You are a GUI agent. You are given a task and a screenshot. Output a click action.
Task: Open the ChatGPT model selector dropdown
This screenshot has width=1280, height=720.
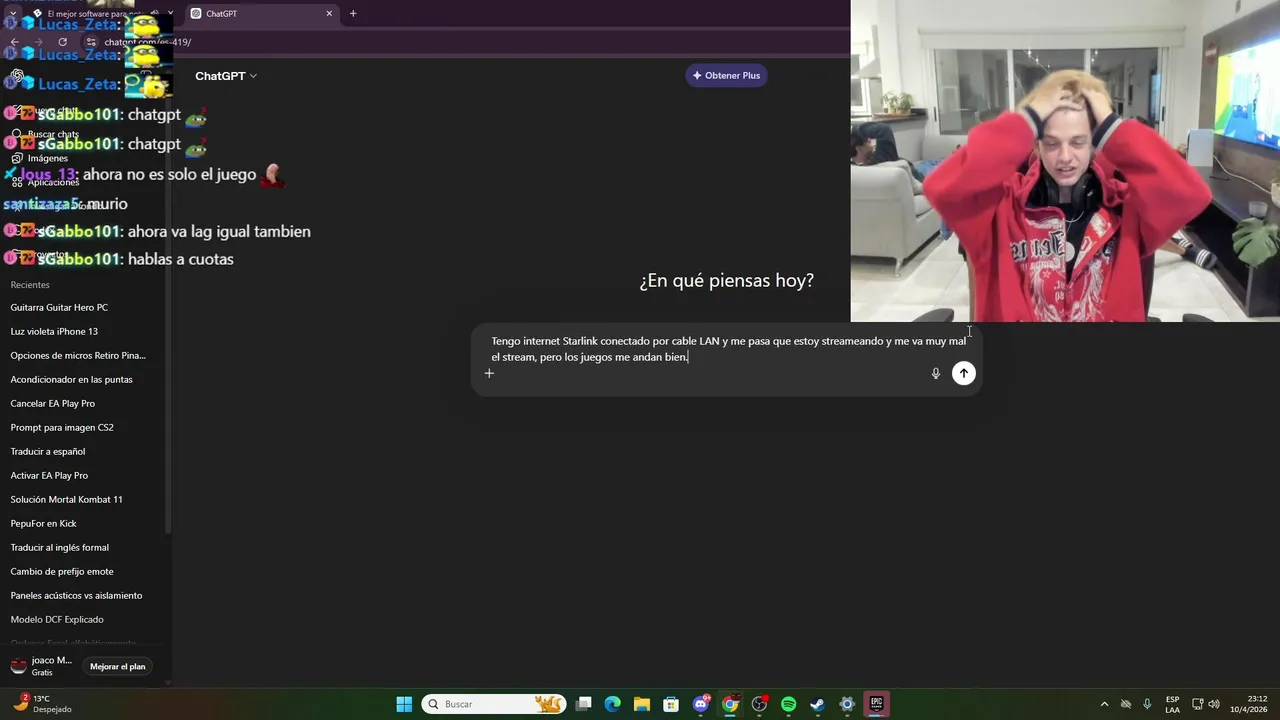[x=226, y=76]
